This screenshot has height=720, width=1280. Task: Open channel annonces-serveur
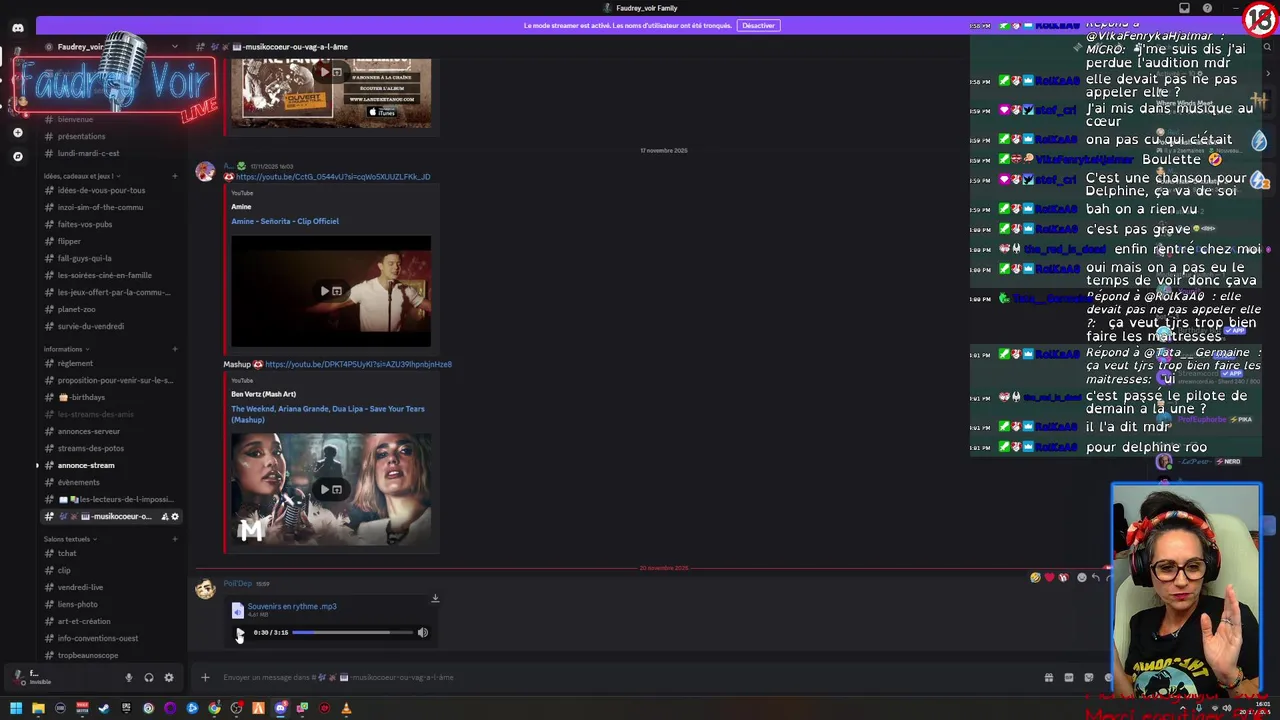(88, 431)
